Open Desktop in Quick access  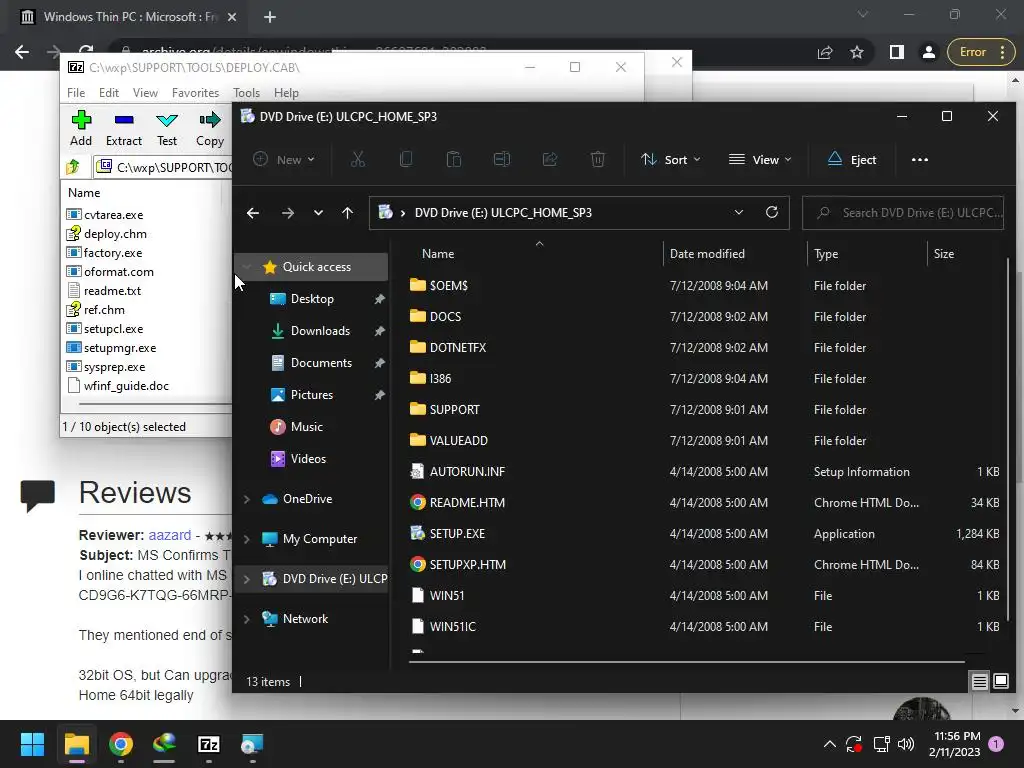click(x=312, y=298)
